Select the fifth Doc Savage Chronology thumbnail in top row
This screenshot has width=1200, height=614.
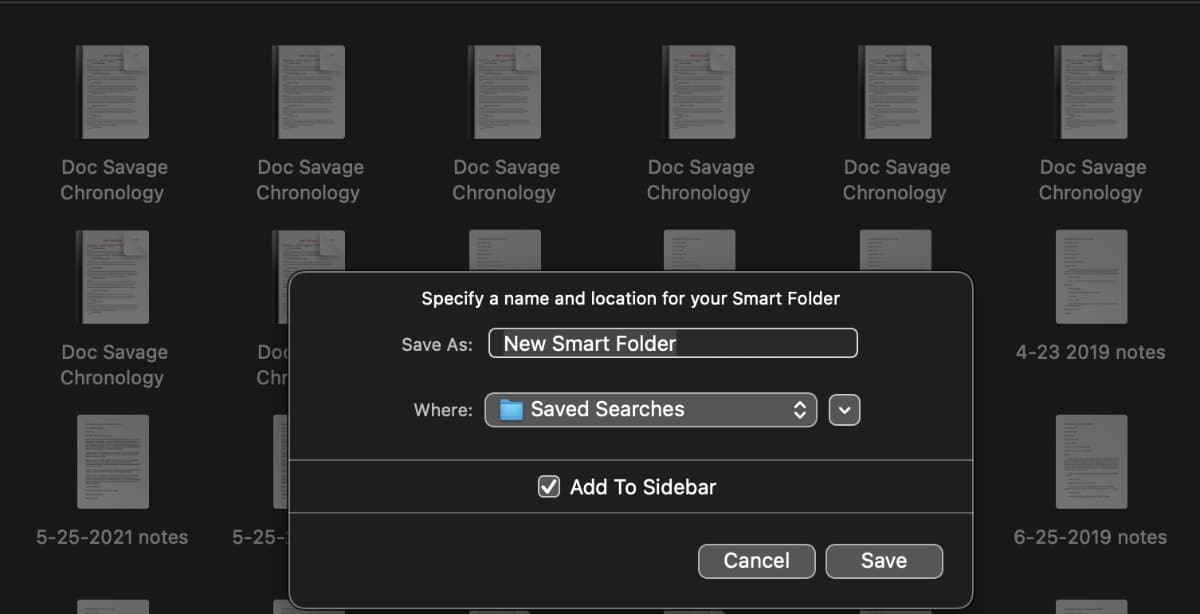pyautogui.click(x=896, y=92)
